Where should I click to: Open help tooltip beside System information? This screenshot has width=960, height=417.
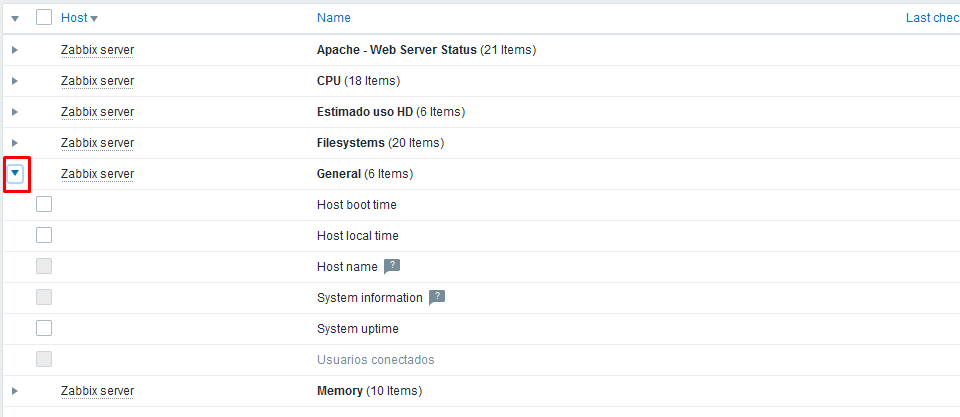437,298
